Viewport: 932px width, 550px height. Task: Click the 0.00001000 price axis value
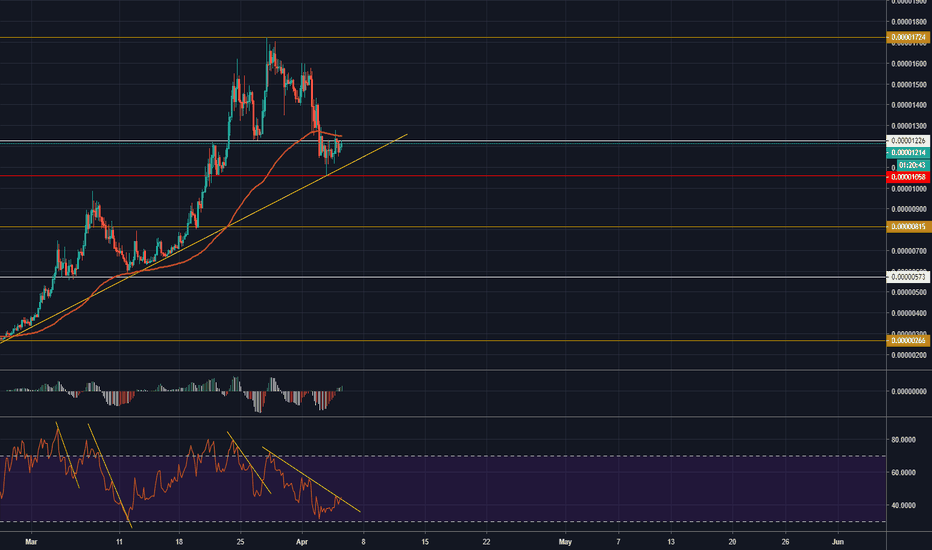tap(909, 189)
